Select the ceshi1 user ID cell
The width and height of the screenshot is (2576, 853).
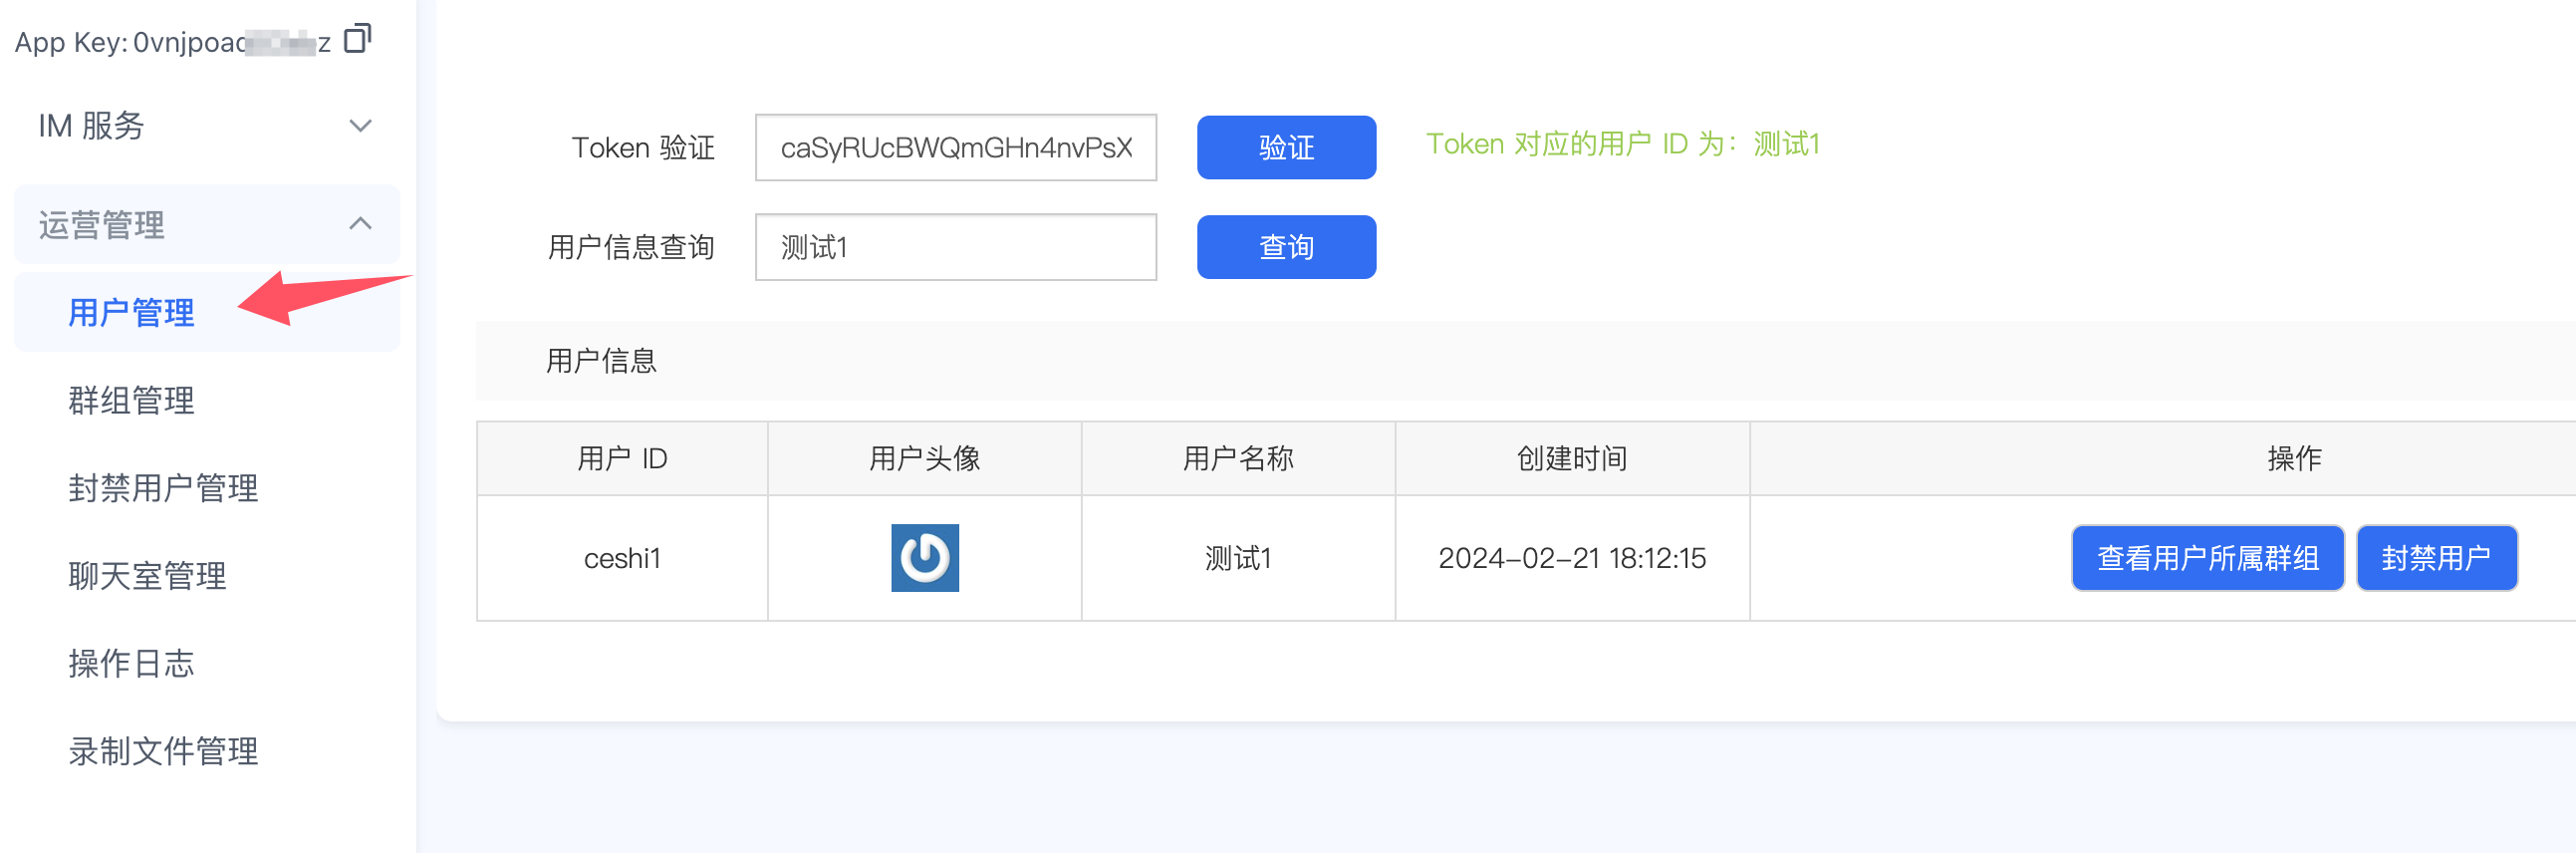622,558
